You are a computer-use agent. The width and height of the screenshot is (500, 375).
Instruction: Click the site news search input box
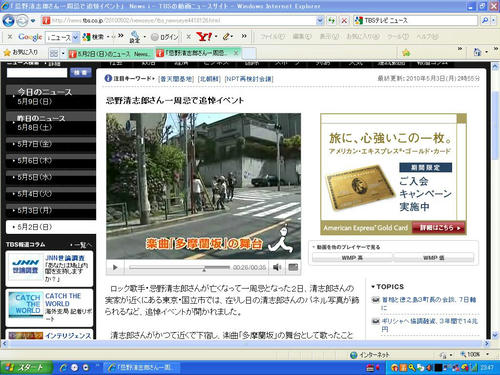click(37, 73)
